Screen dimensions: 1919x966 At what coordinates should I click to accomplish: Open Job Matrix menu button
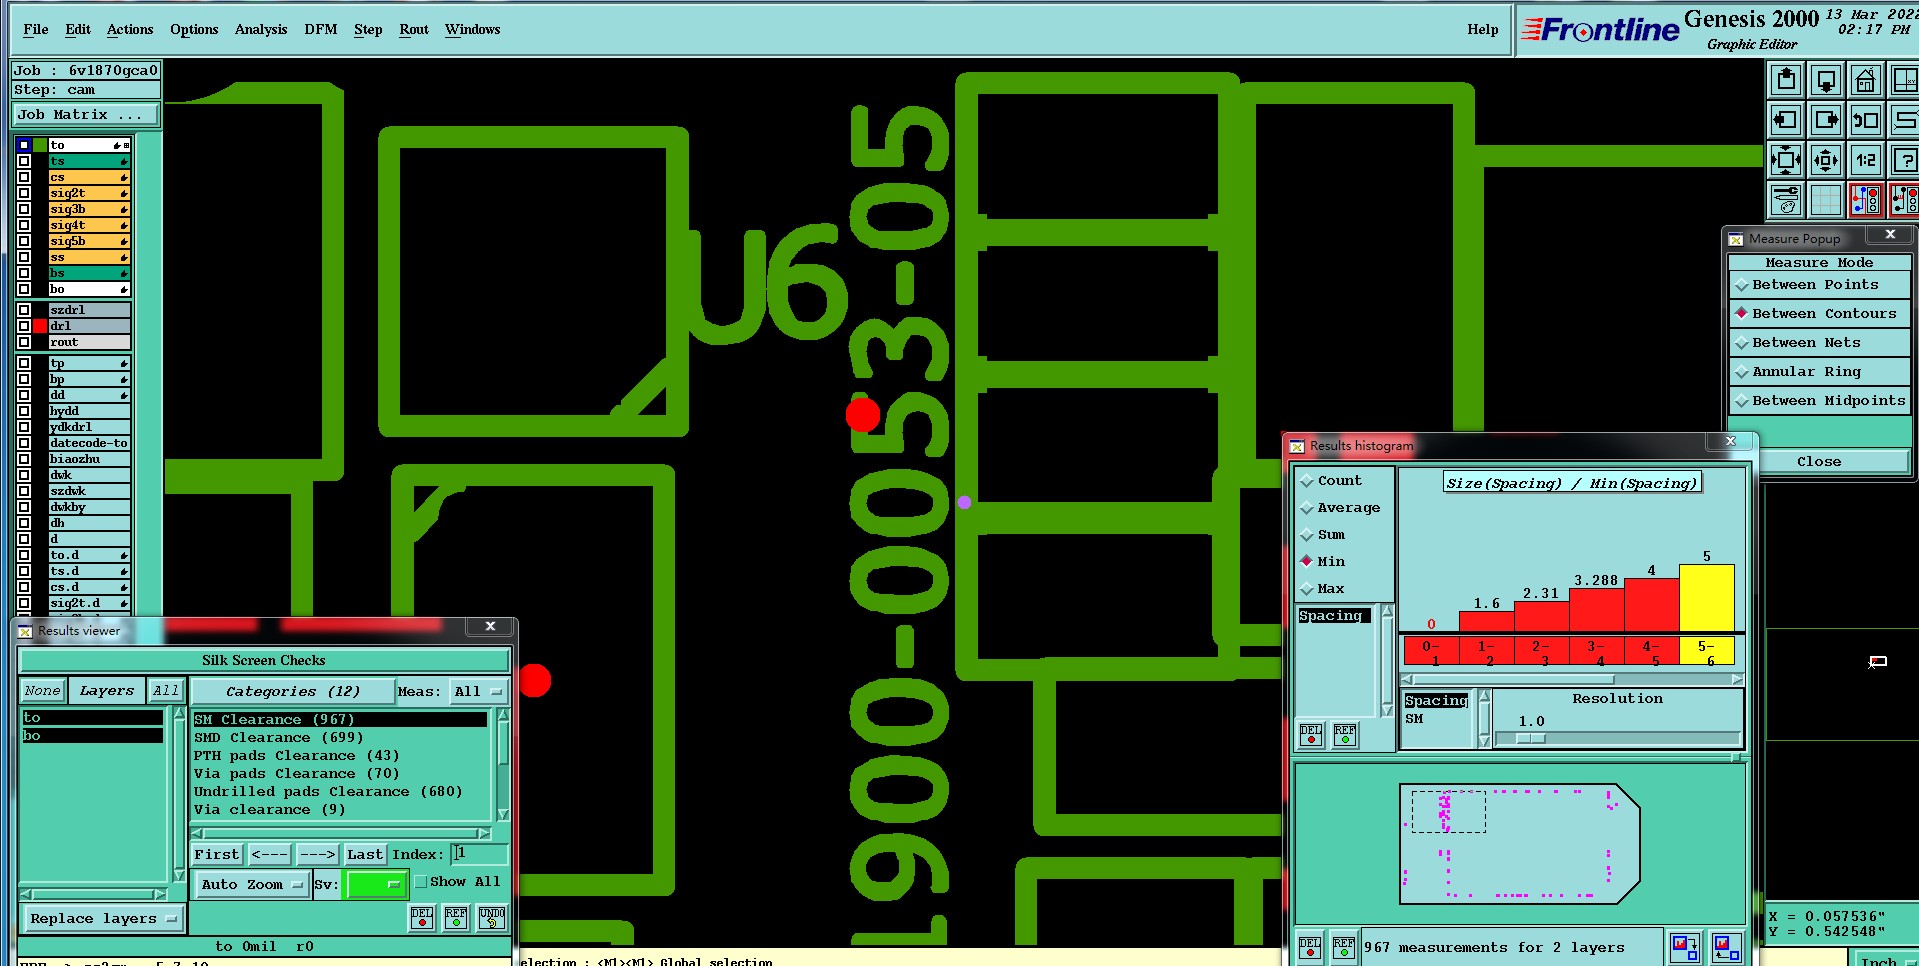coord(85,115)
